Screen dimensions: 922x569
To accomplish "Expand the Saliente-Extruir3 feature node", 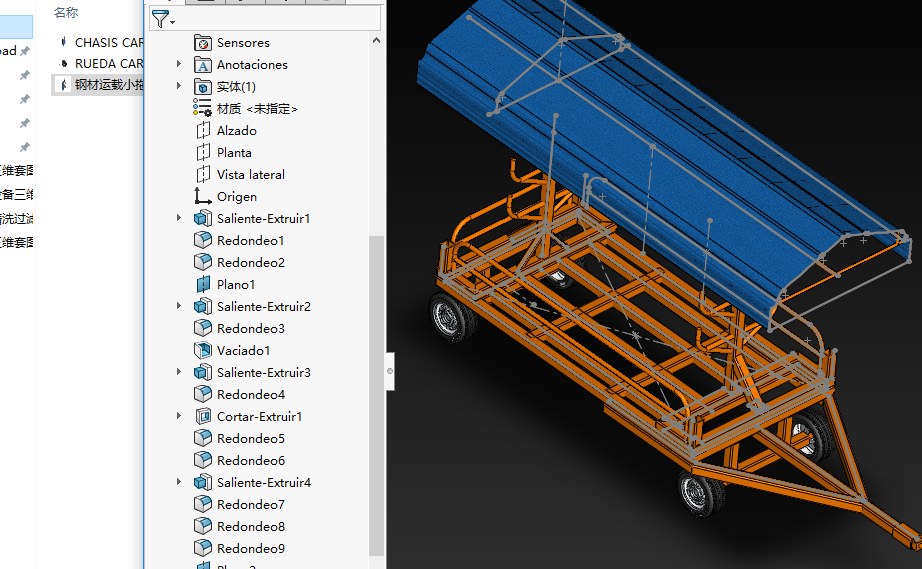I will point(179,371).
